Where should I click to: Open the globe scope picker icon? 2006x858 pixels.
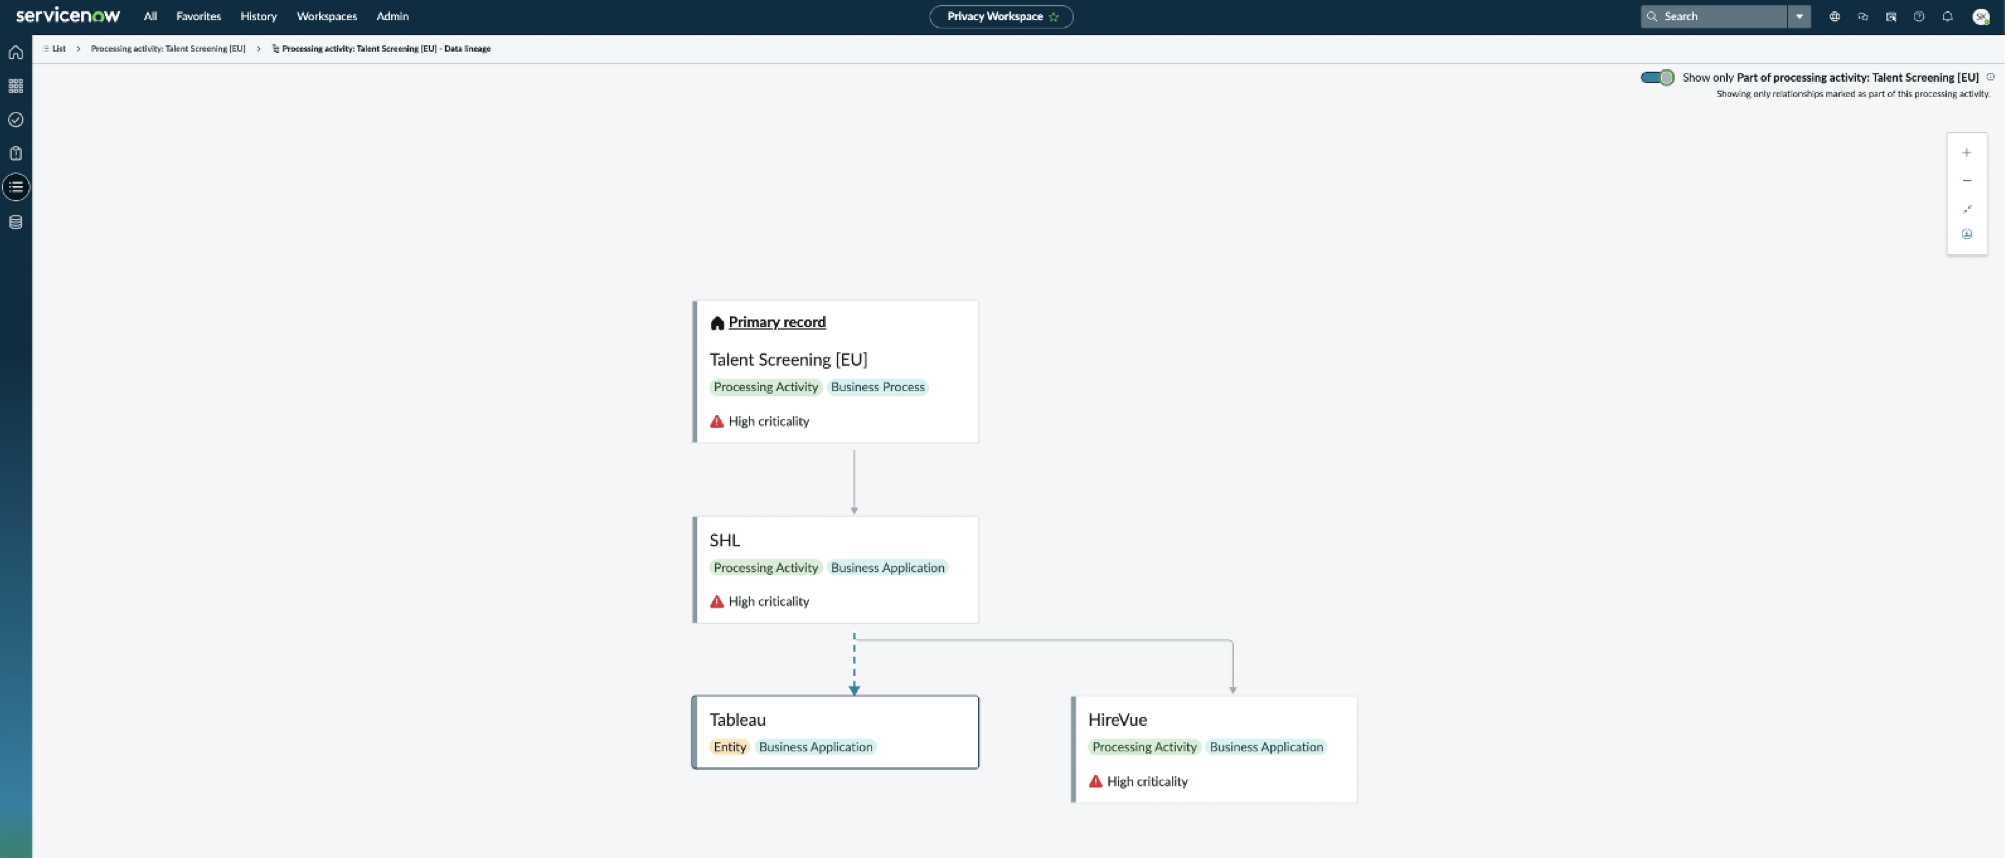tap(1834, 16)
